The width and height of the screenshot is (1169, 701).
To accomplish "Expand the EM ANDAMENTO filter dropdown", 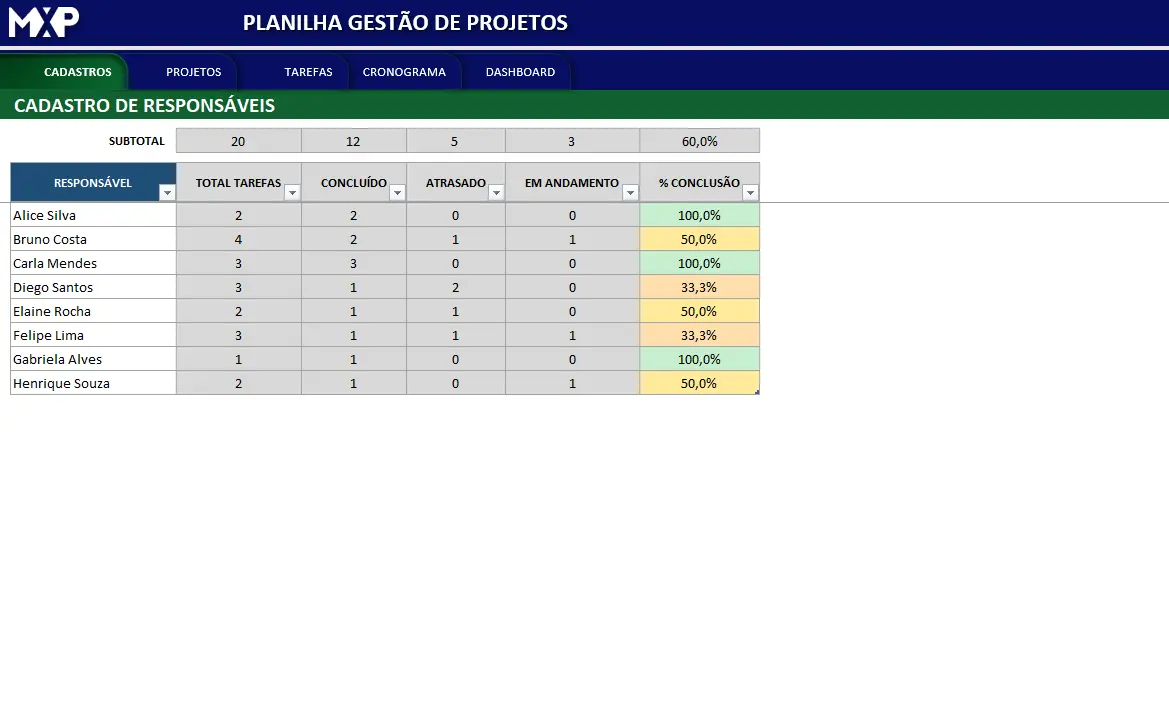I will pos(630,193).
